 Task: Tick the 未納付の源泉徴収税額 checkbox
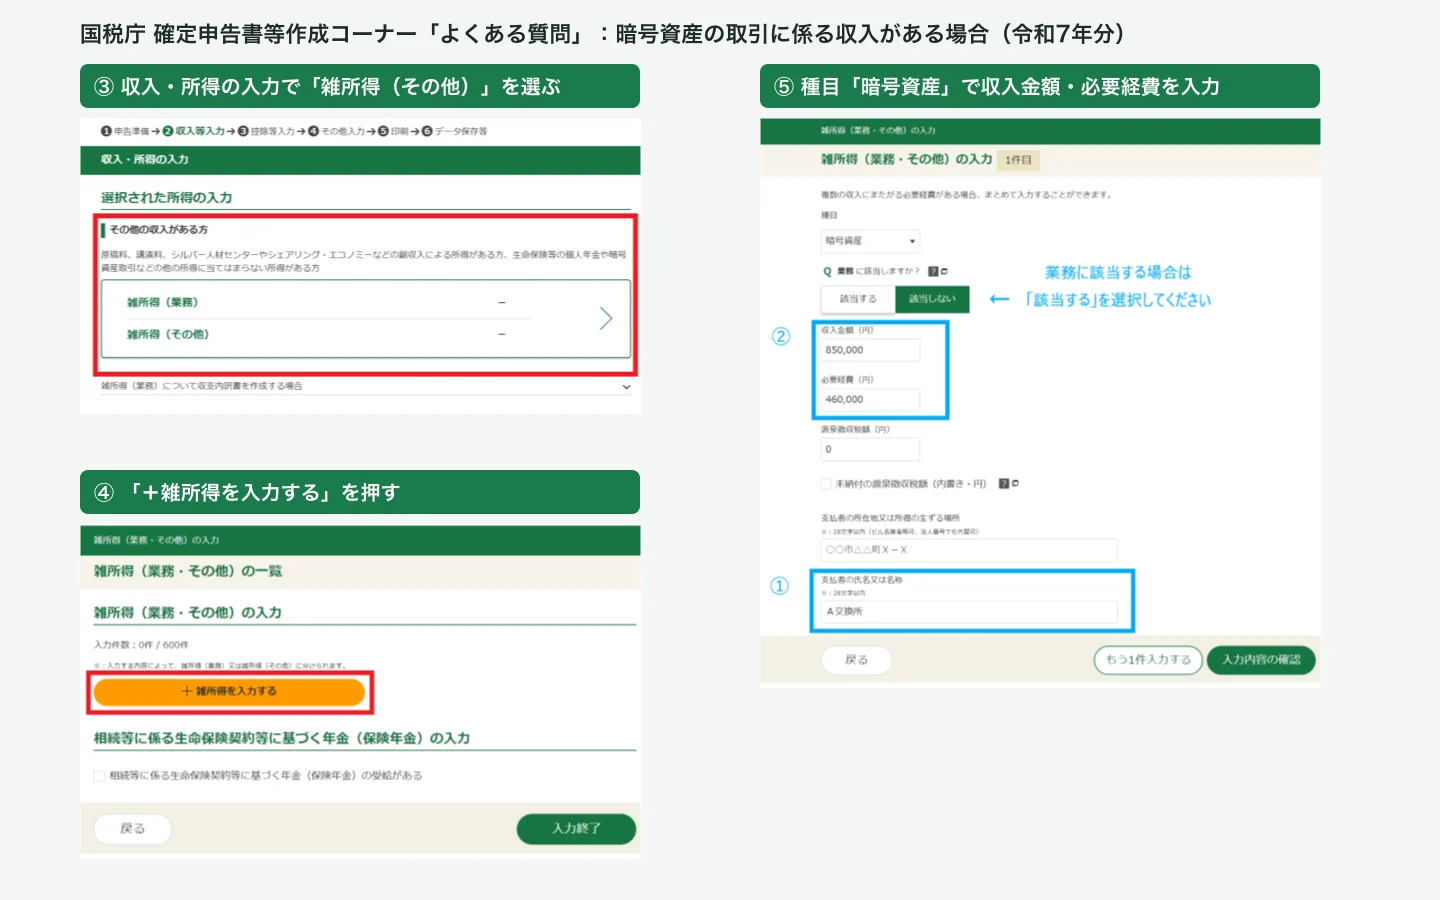point(826,484)
